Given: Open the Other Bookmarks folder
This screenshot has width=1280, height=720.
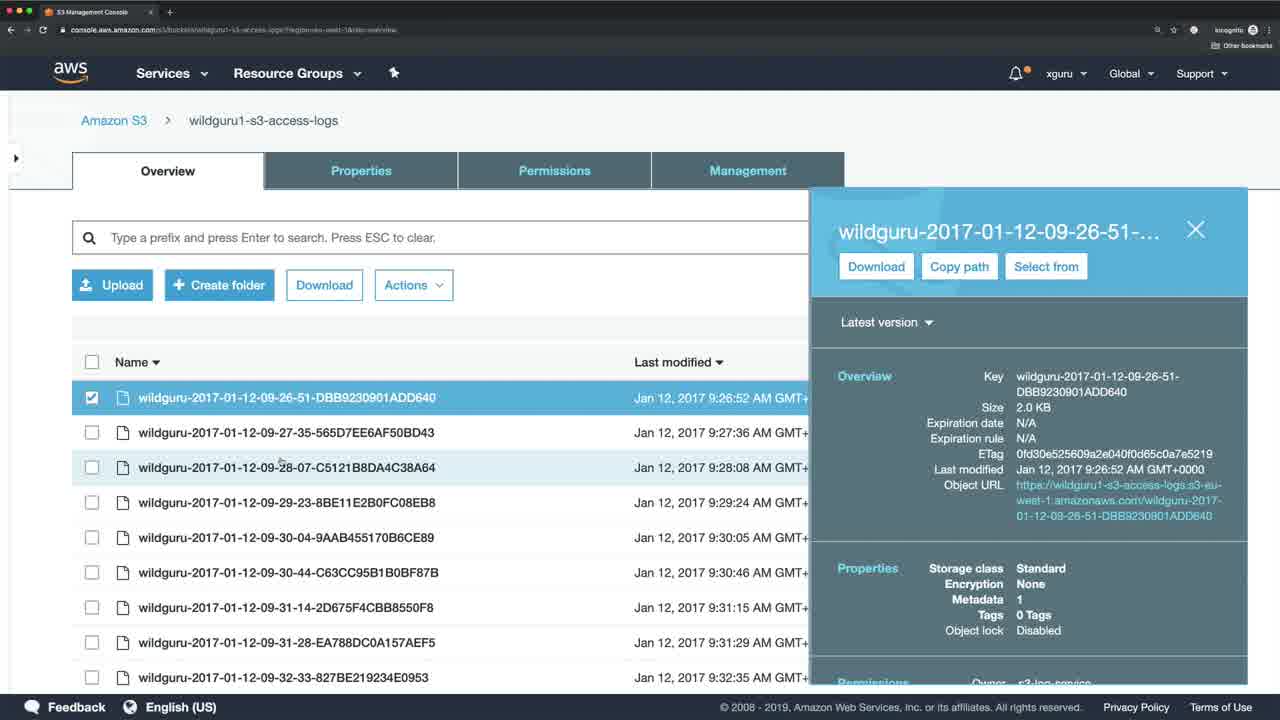Looking at the screenshot, I should (1242, 46).
